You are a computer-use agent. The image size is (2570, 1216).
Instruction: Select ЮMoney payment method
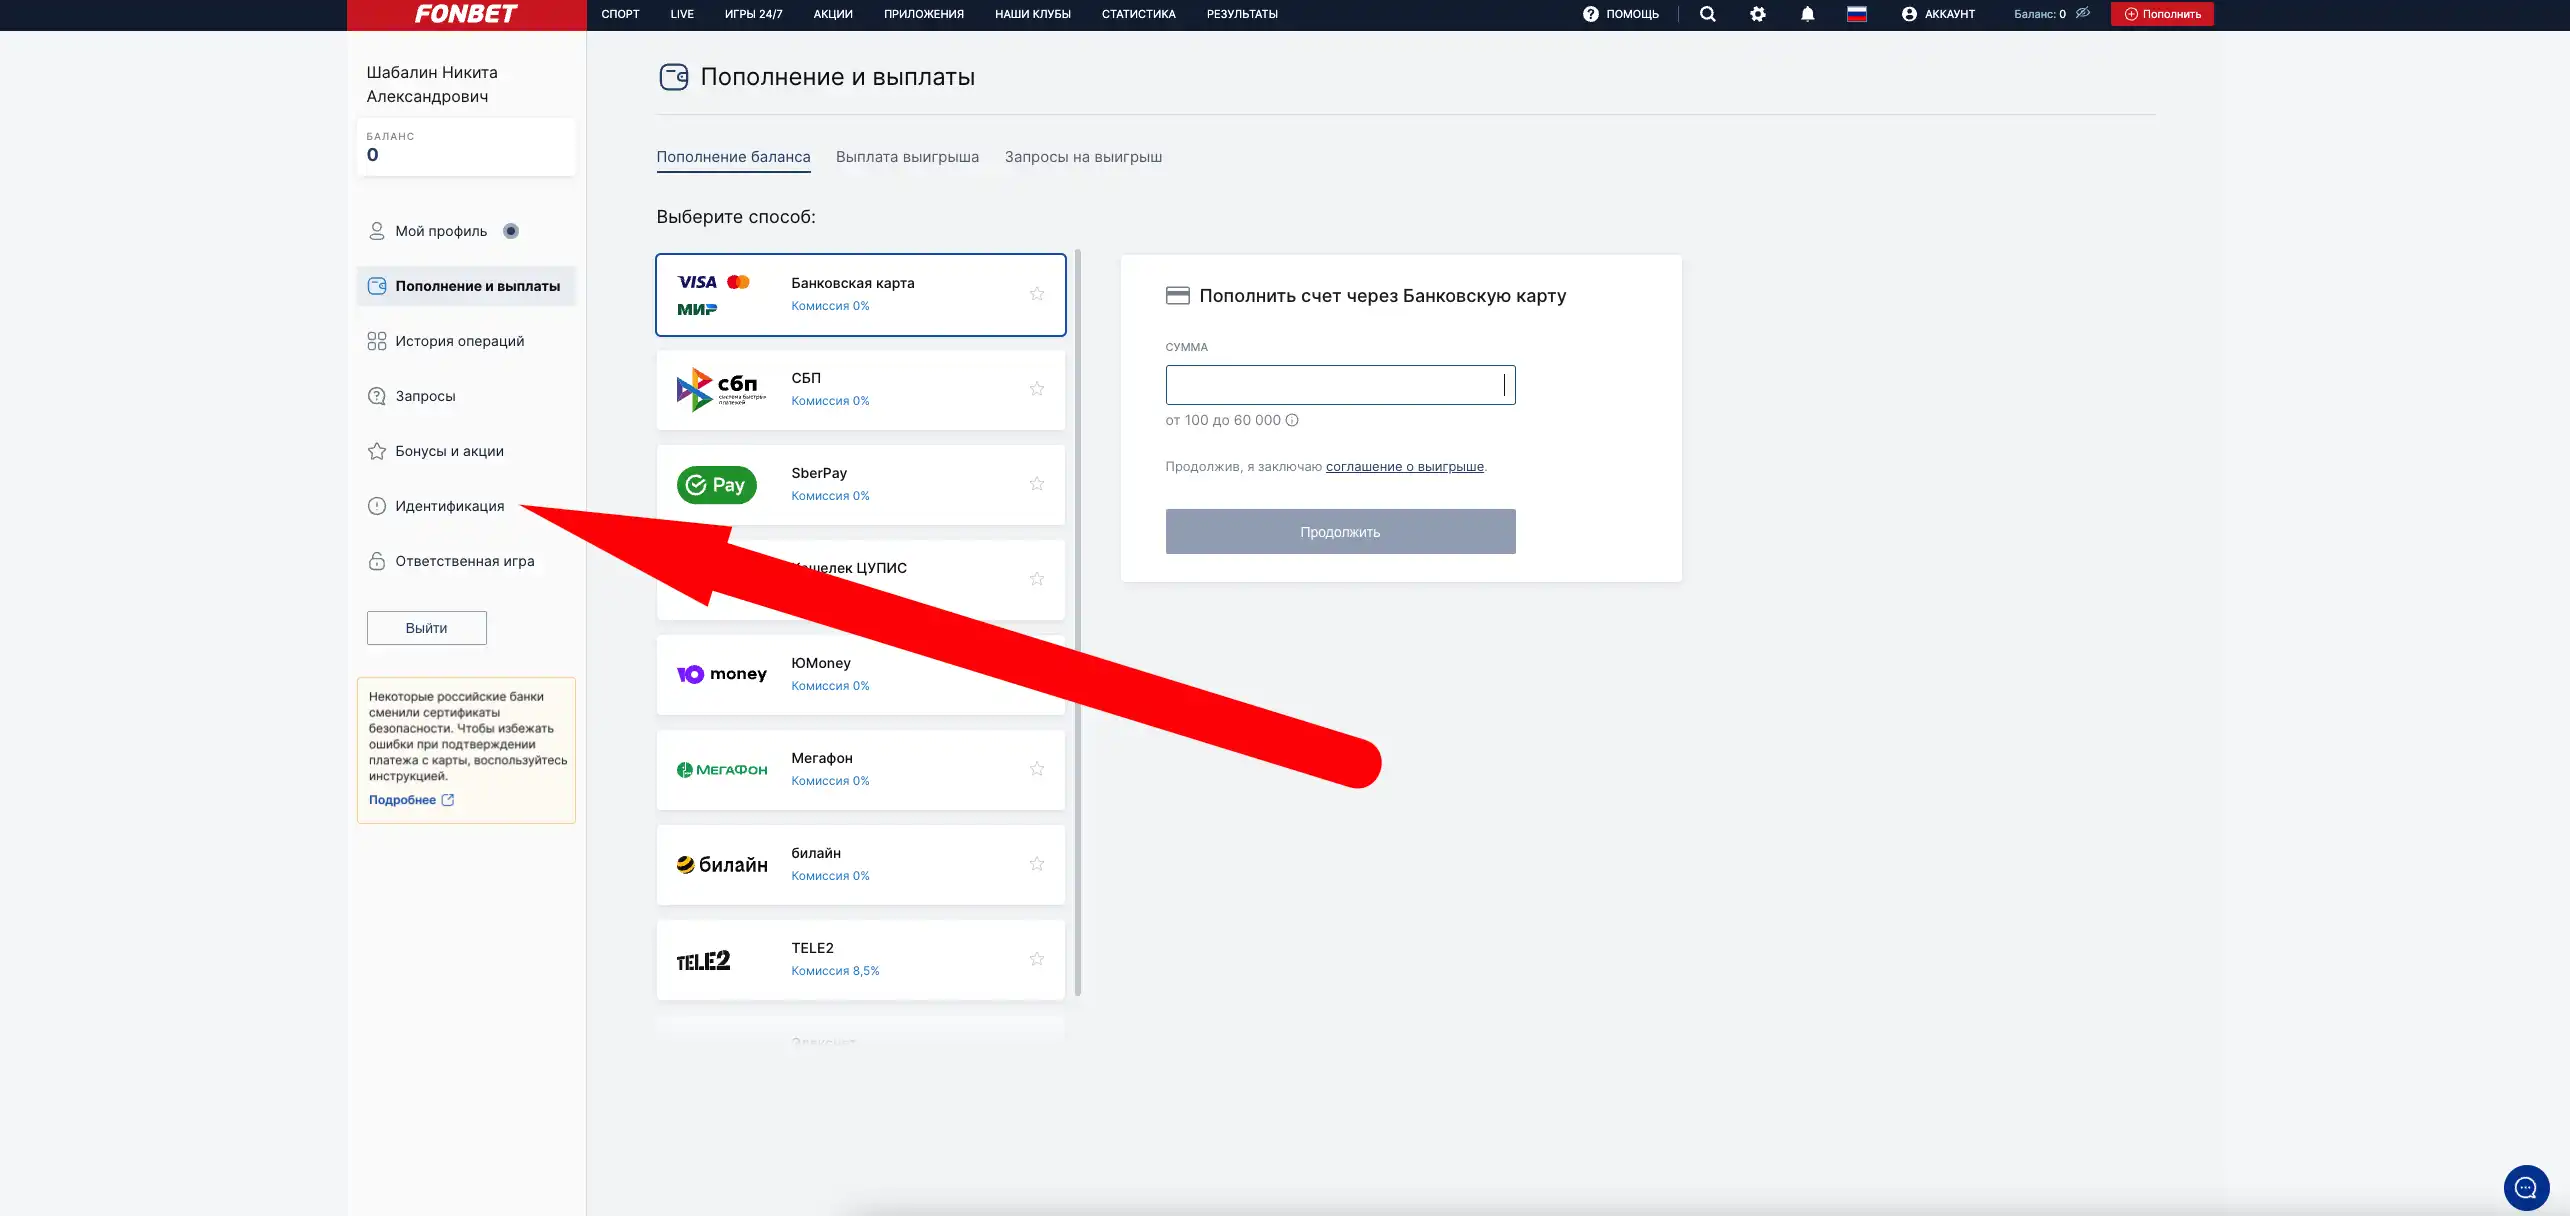tap(861, 674)
